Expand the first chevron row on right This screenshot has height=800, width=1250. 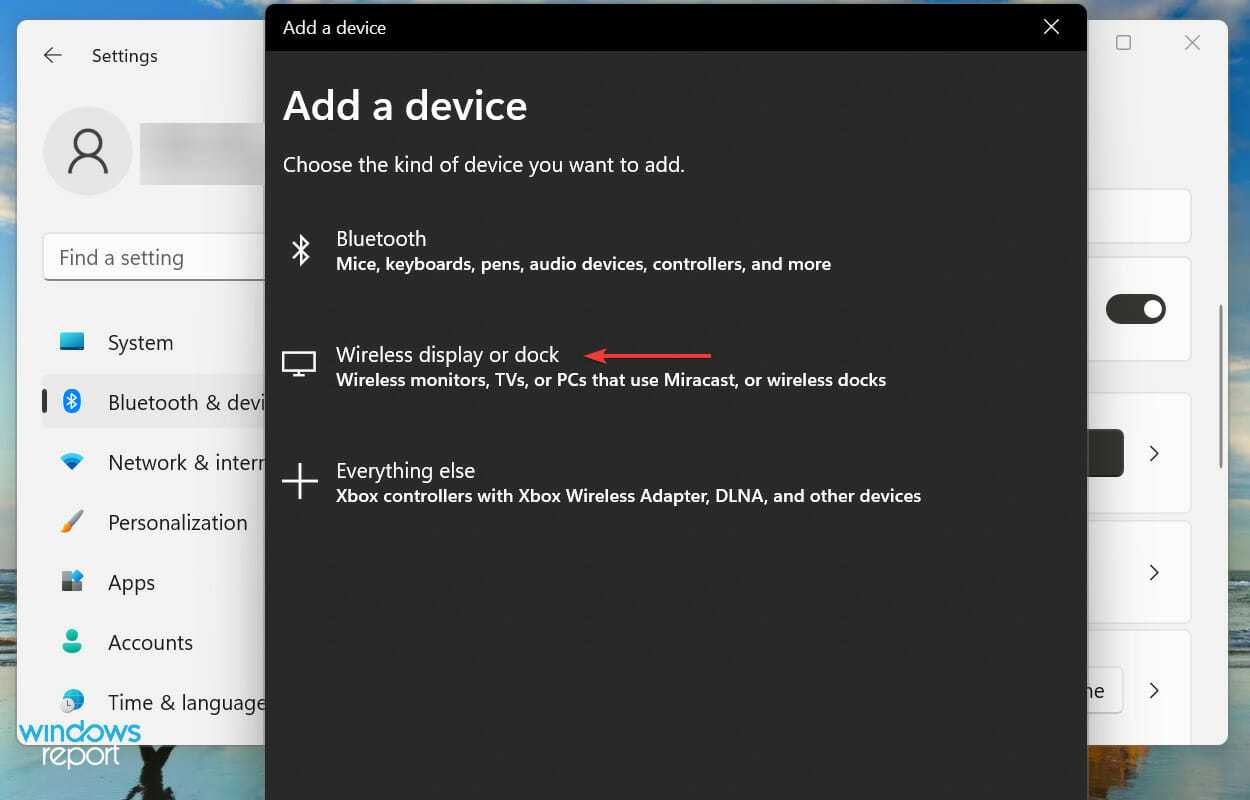(1154, 453)
